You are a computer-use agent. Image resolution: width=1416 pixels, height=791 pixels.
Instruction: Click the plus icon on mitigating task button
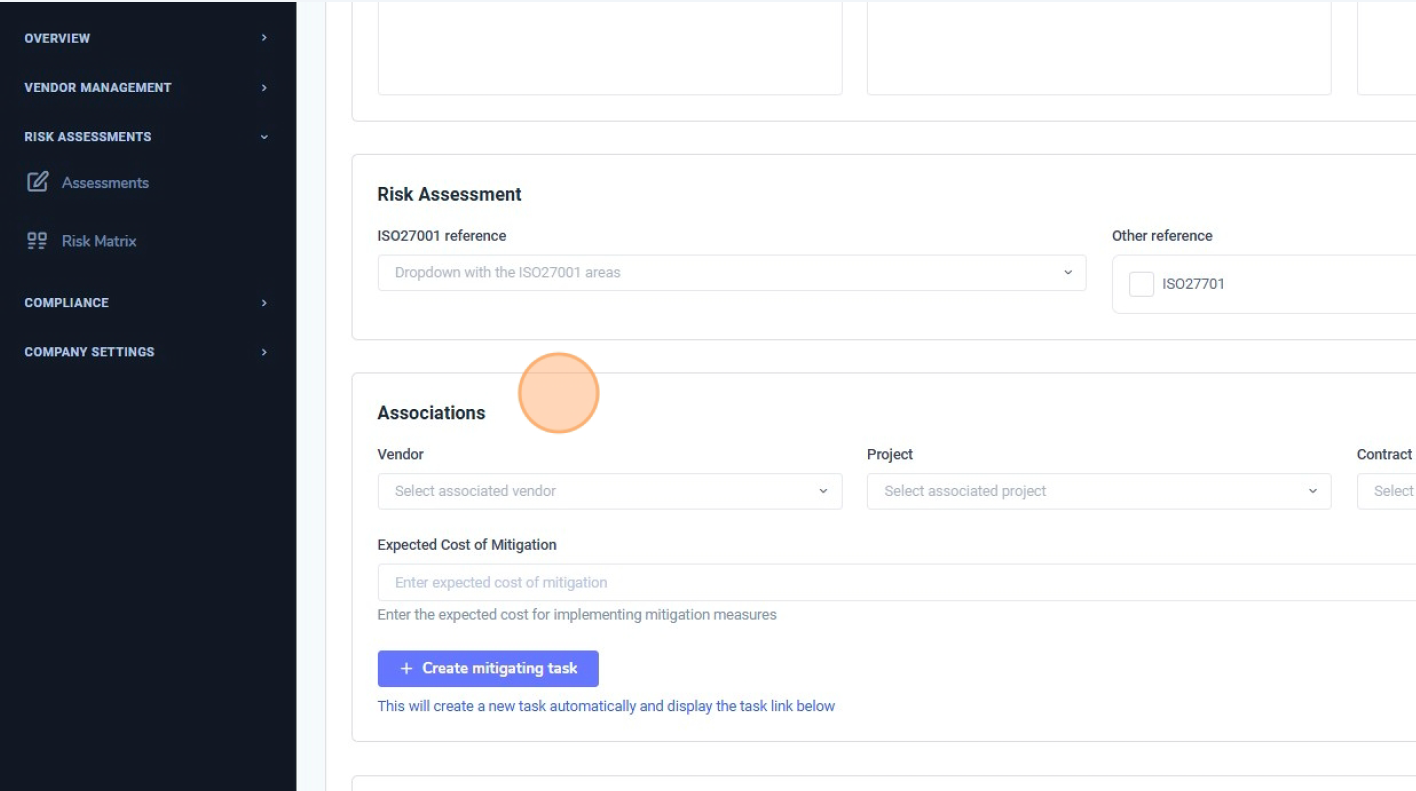tap(405, 668)
